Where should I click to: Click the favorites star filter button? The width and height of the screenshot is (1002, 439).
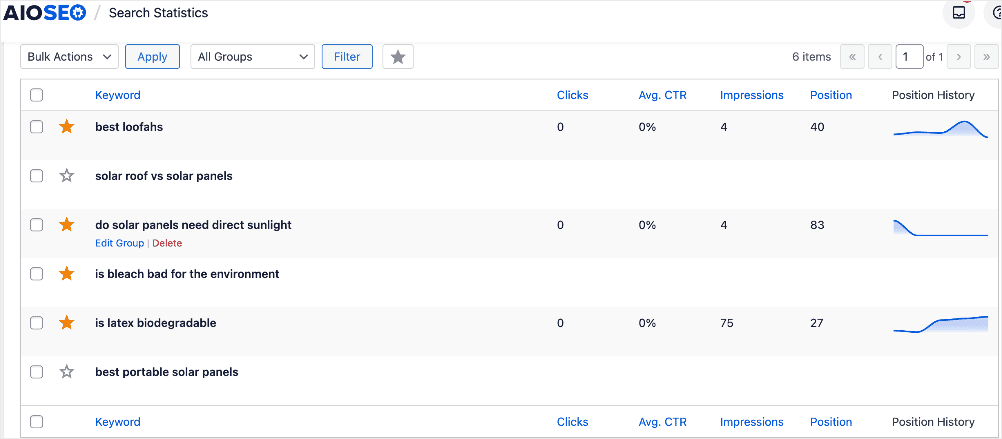click(397, 57)
